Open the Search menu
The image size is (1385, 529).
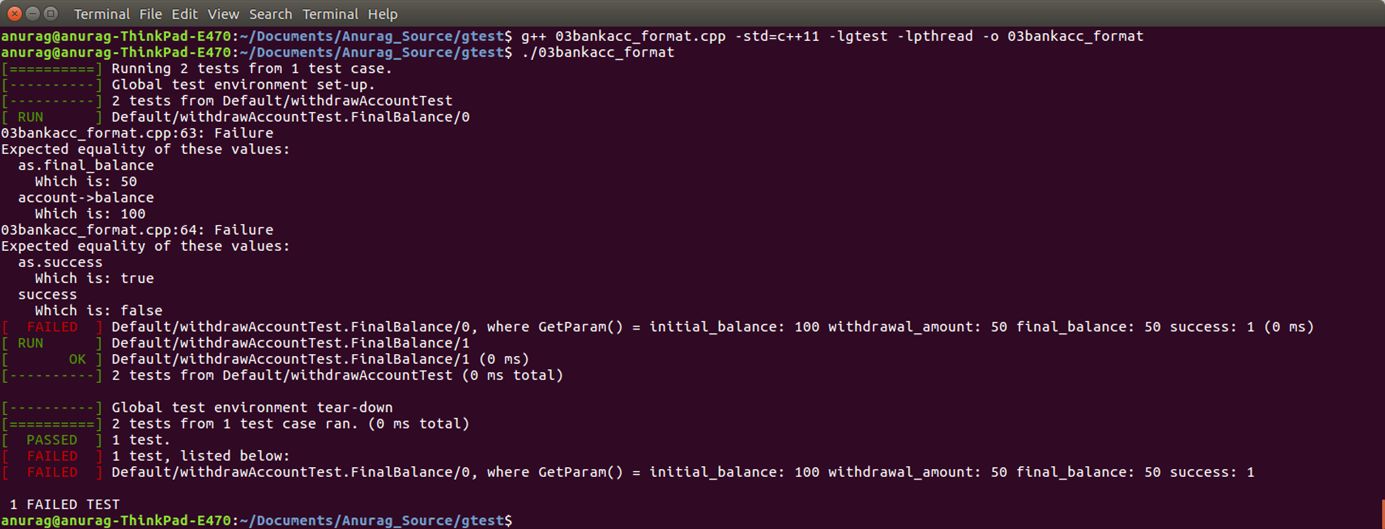pos(271,14)
